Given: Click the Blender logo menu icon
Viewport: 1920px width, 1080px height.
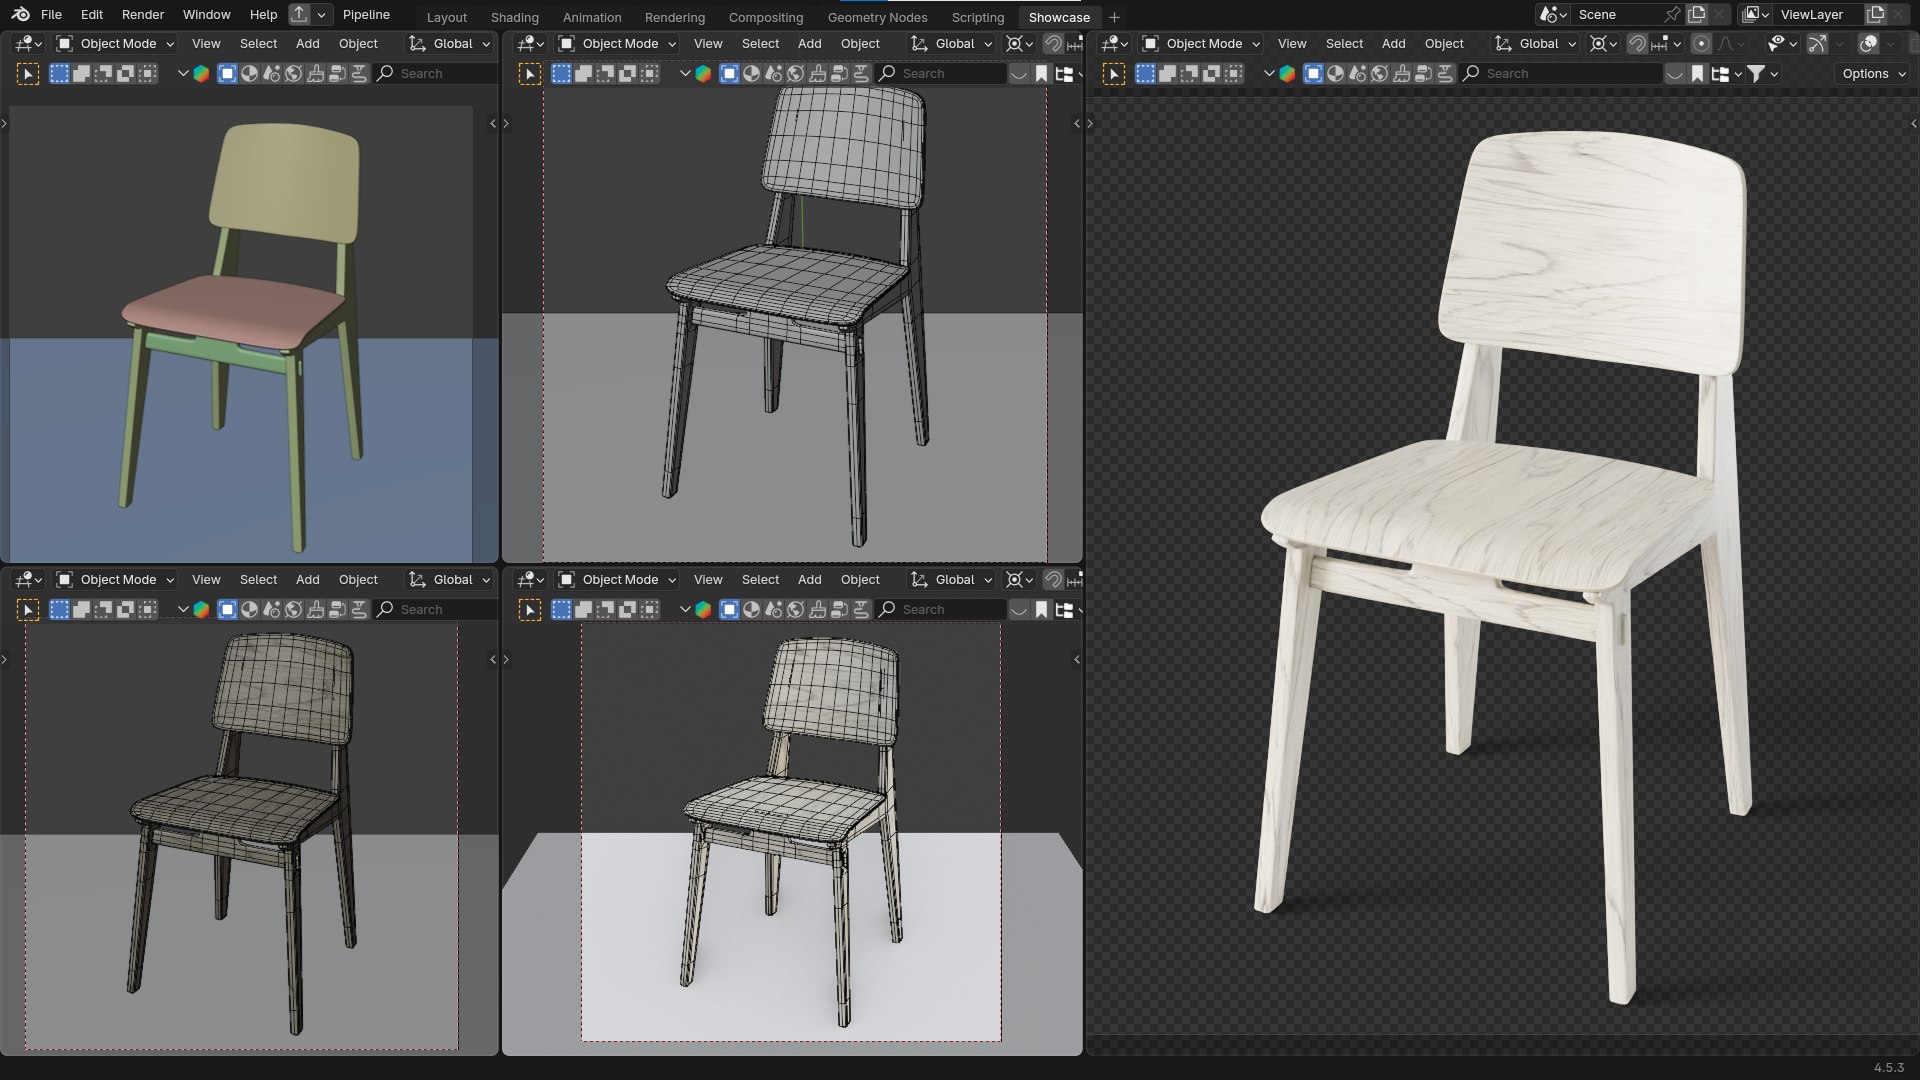Looking at the screenshot, I should pyautogui.click(x=21, y=15).
